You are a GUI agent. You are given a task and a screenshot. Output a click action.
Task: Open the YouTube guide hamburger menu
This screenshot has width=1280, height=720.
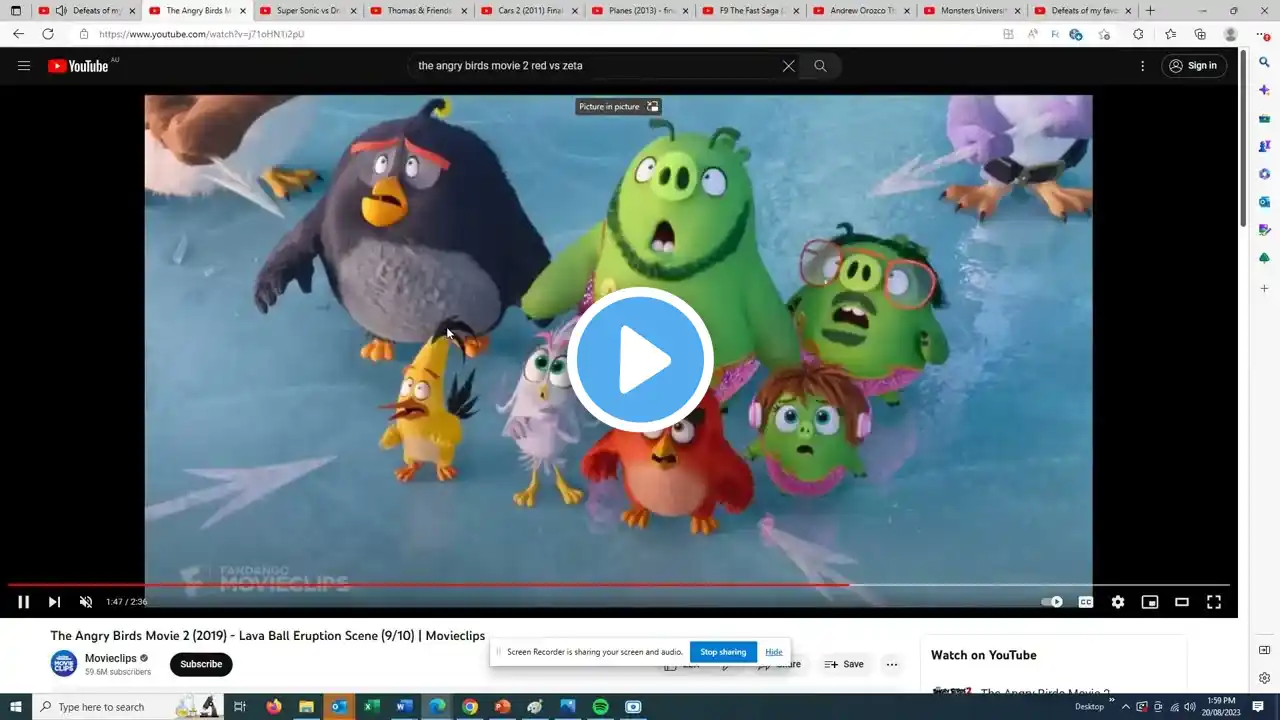tap(24, 66)
